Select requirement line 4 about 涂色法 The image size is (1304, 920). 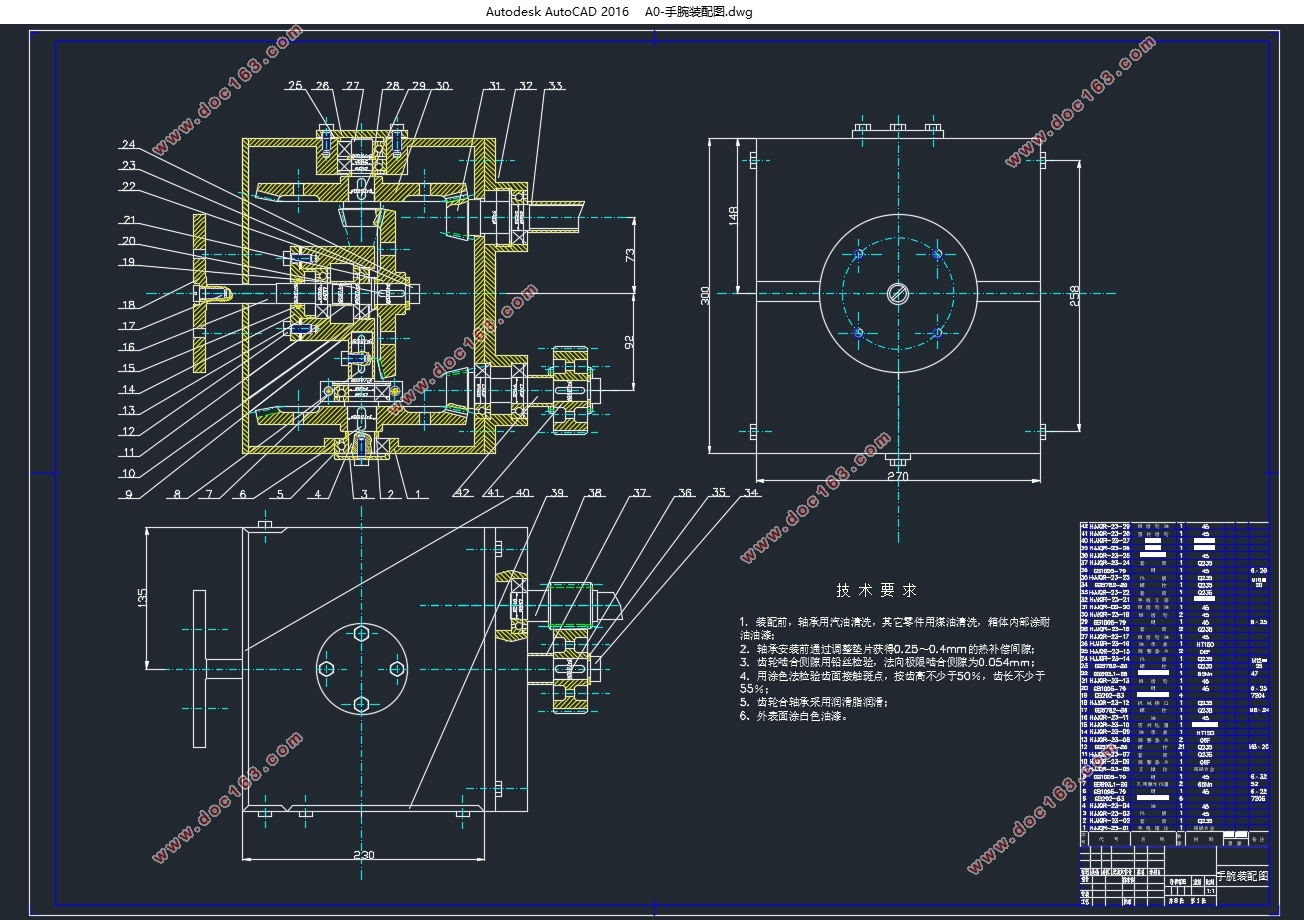pyautogui.click(x=892, y=682)
